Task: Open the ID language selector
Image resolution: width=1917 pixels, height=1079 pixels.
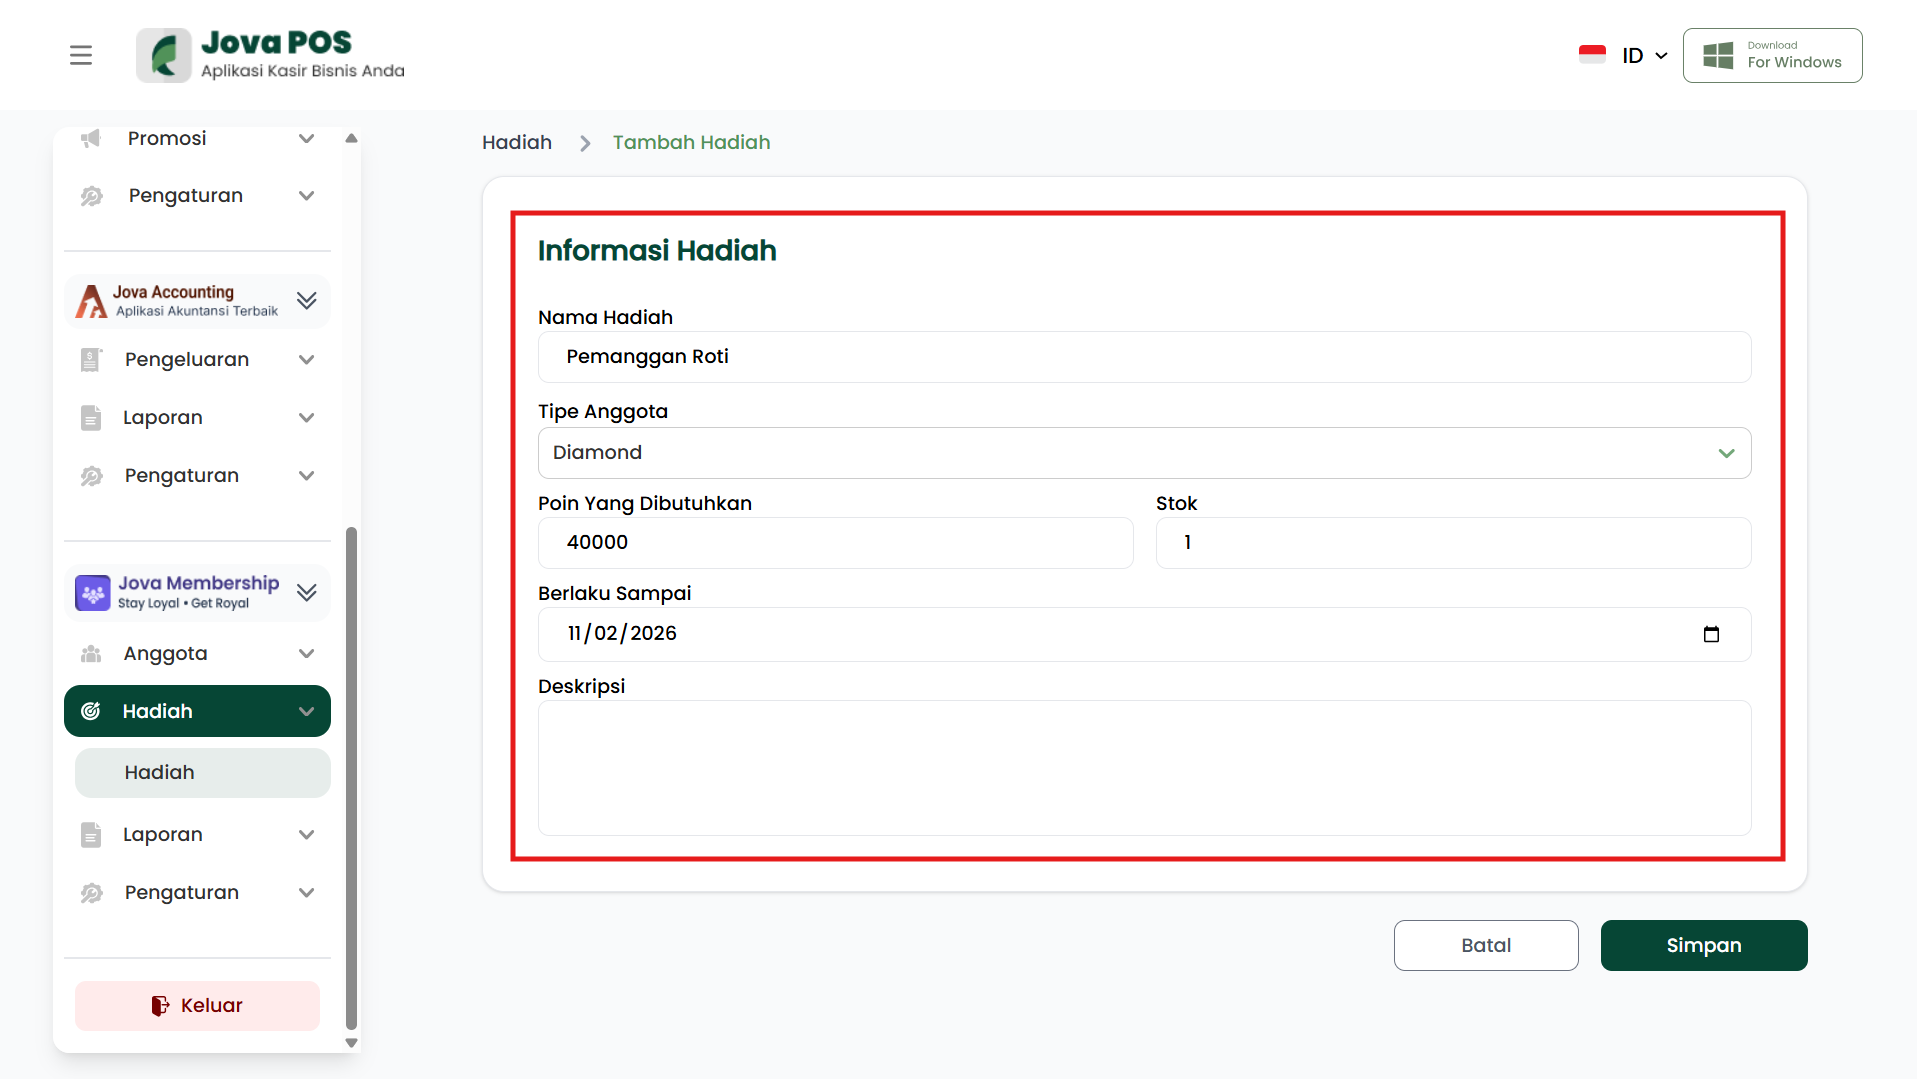Action: tap(1644, 56)
